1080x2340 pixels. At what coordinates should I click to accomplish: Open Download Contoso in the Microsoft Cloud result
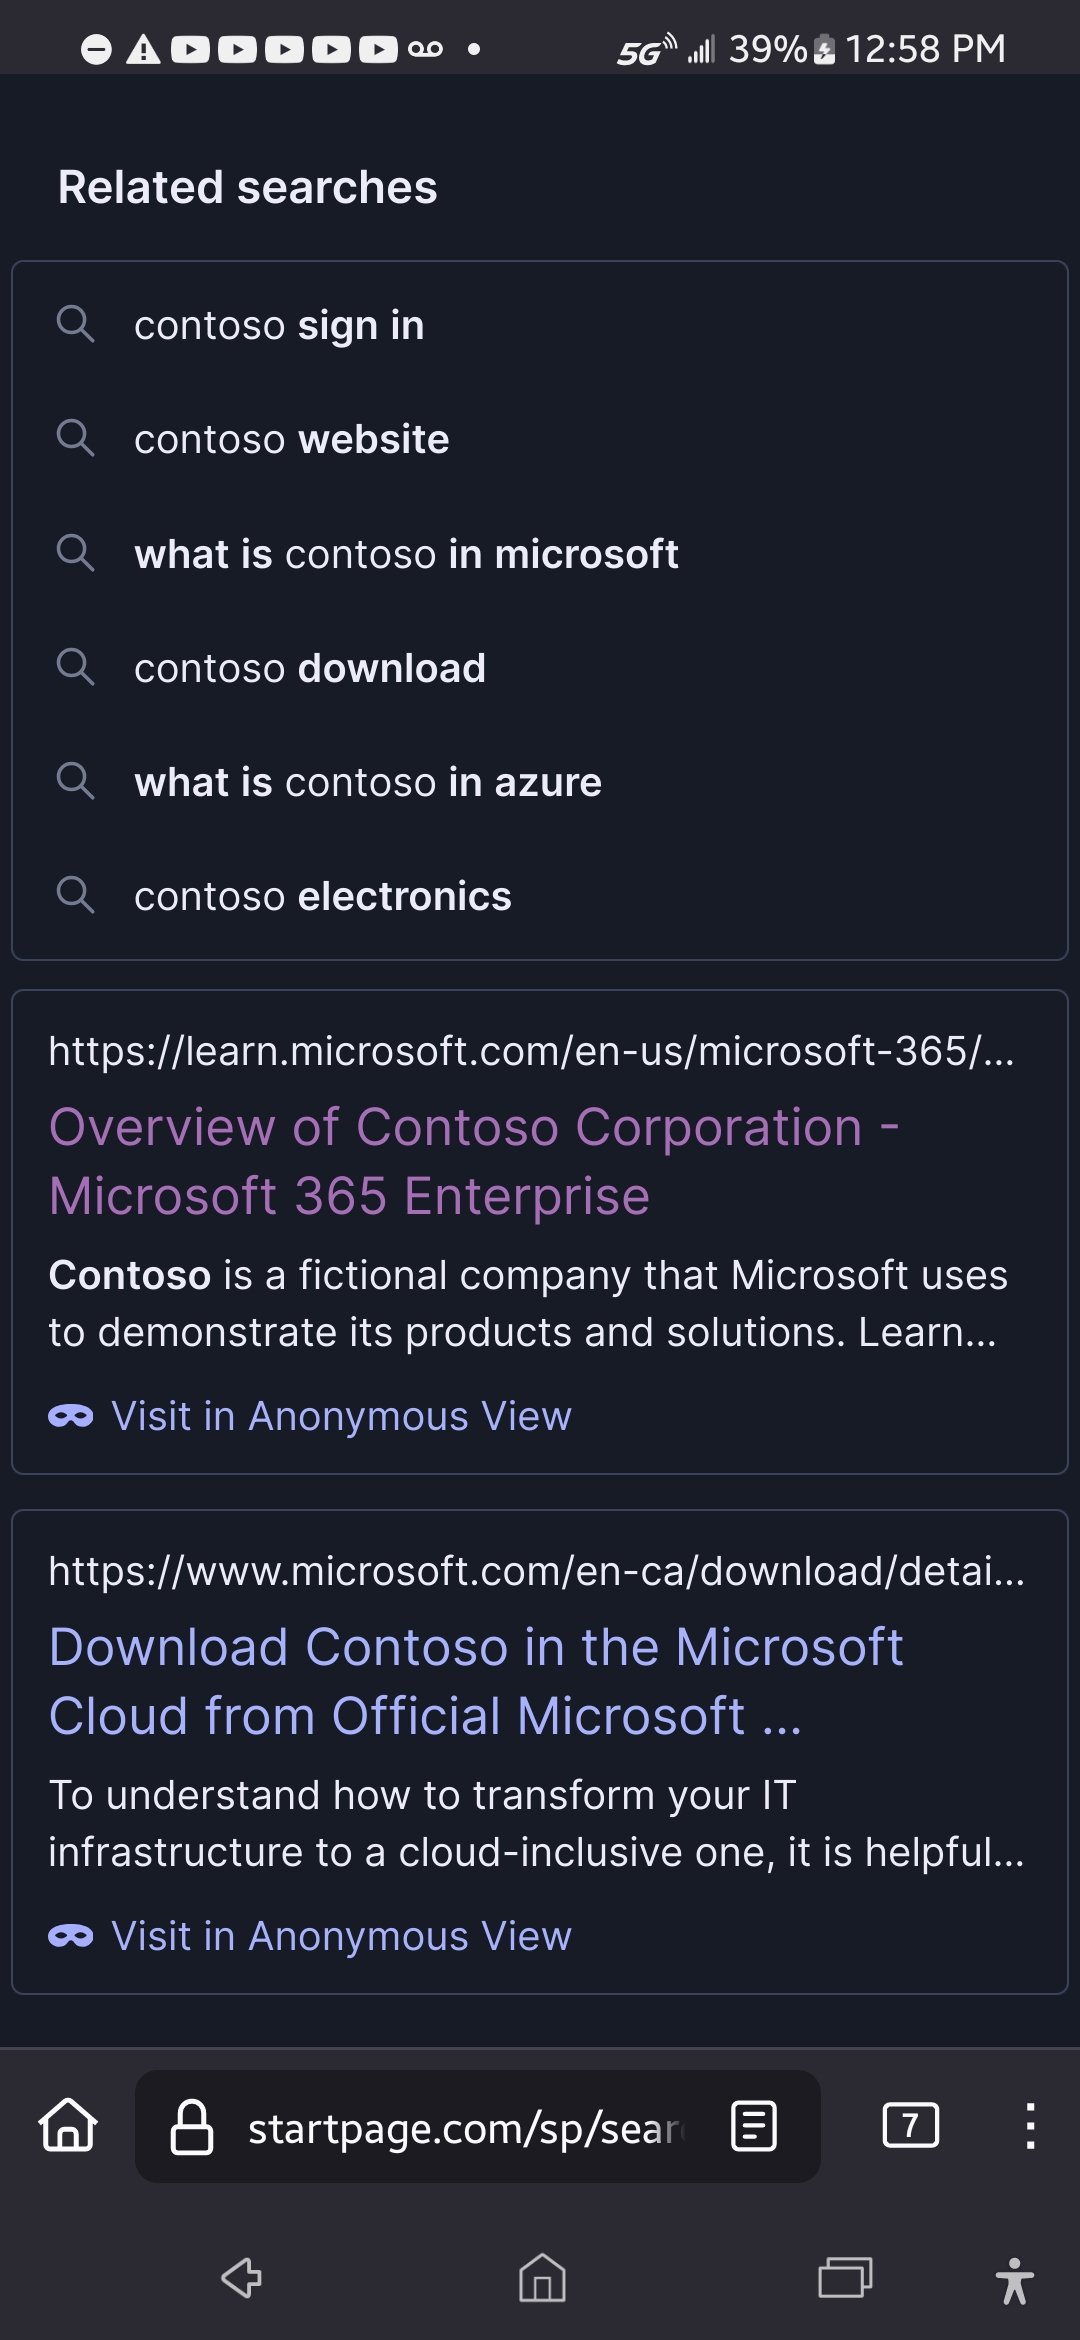[x=476, y=1681]
